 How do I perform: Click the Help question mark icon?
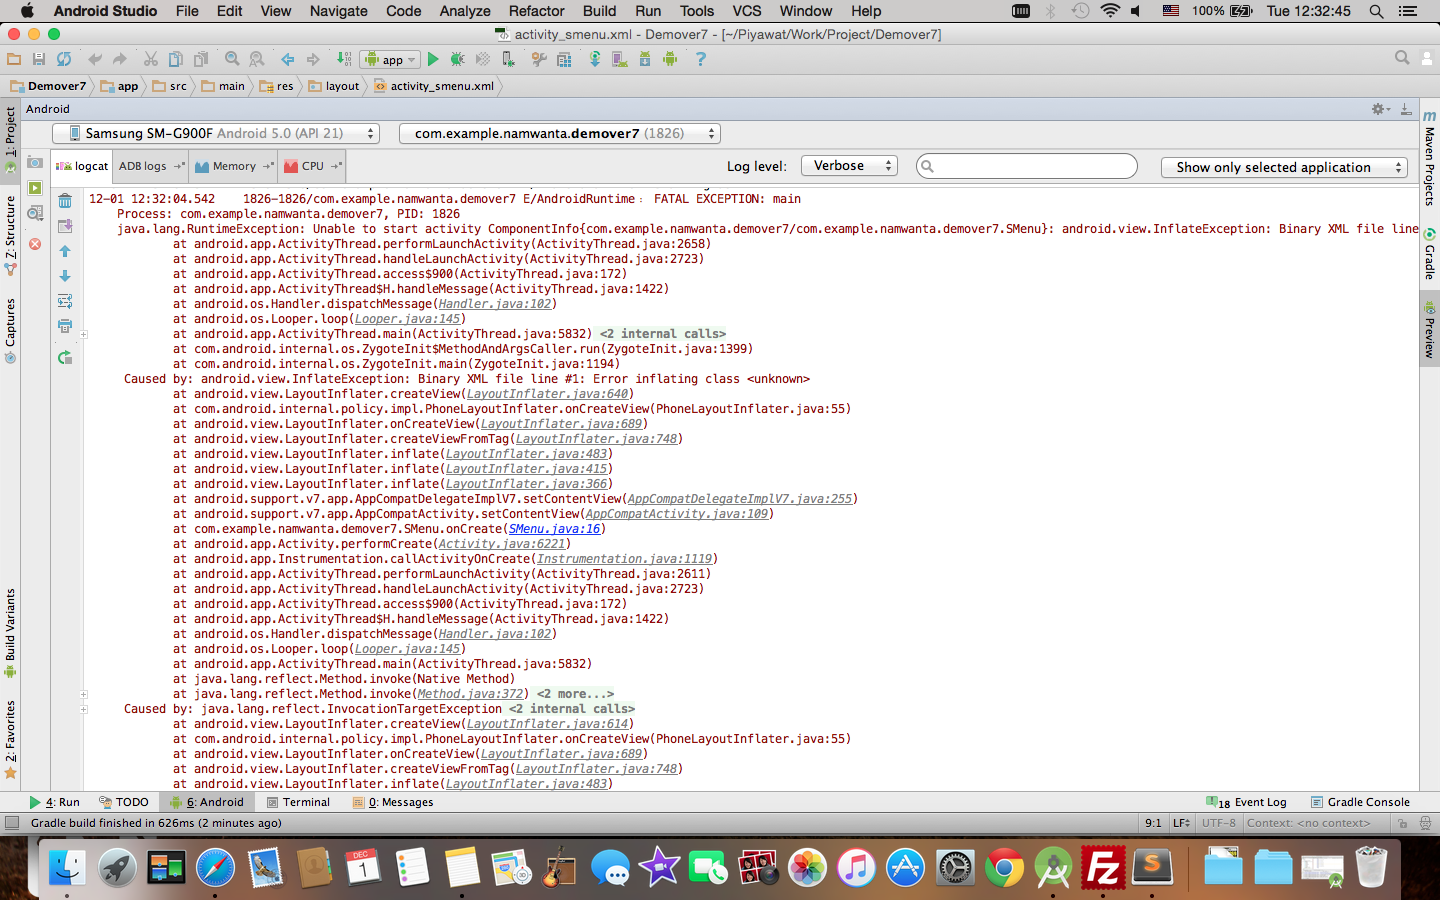(x=700, y=59)
